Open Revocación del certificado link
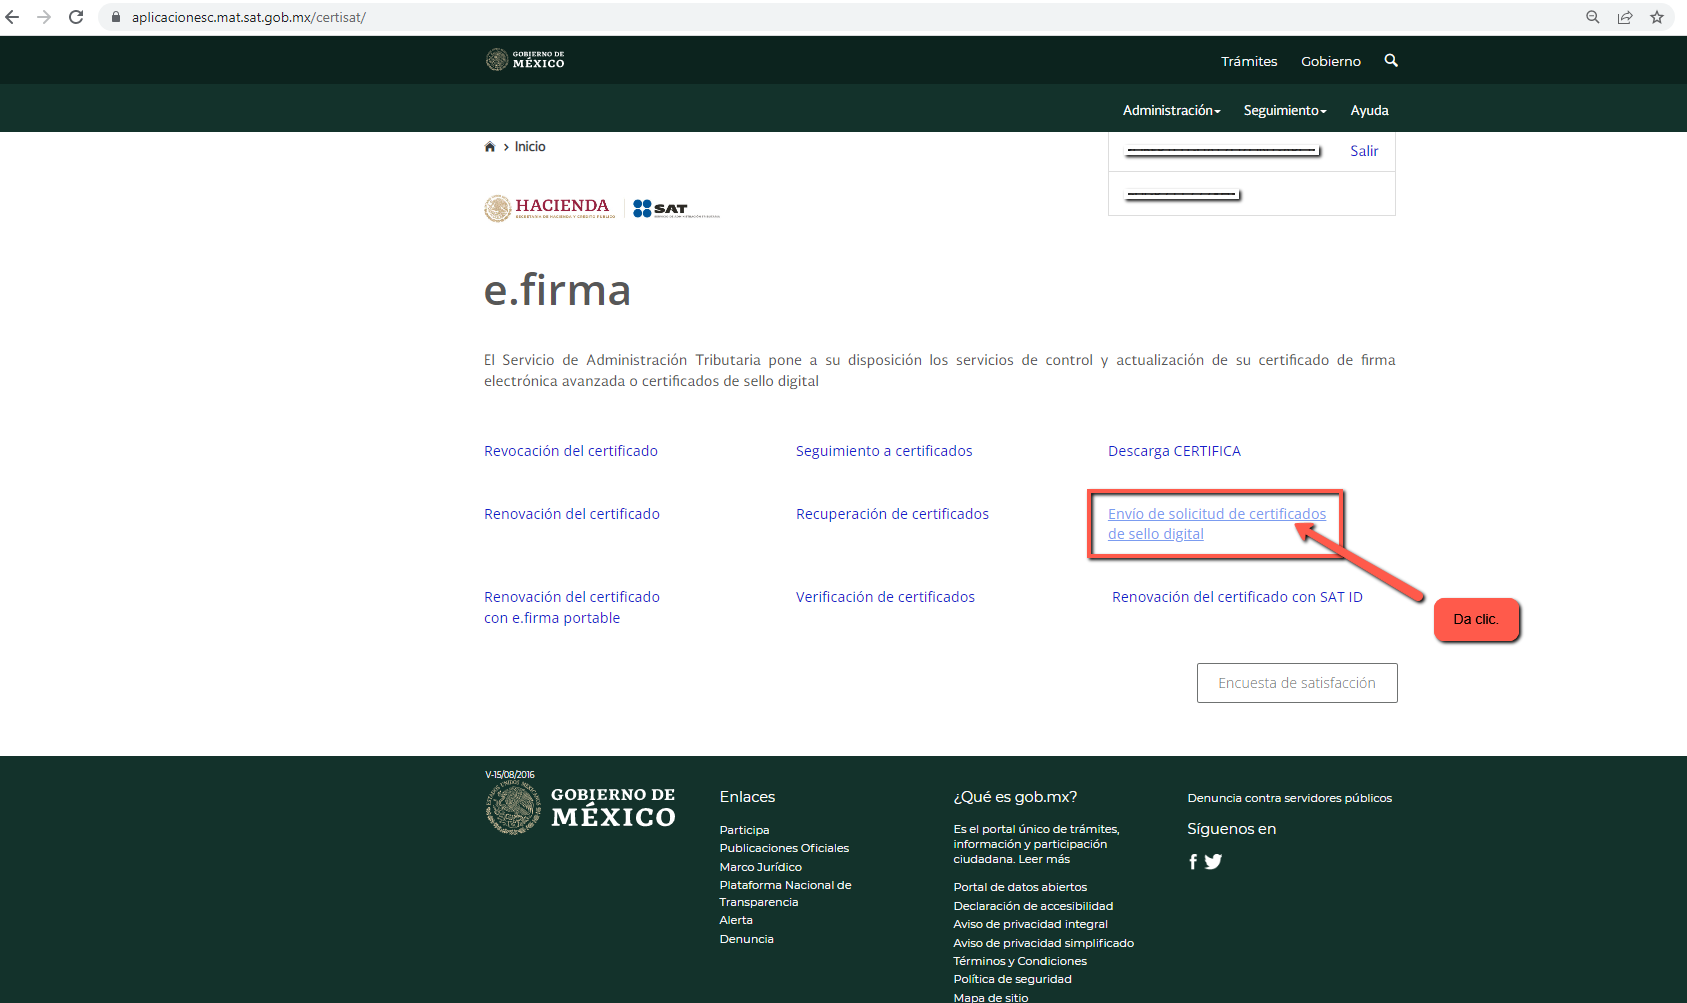 571,451
